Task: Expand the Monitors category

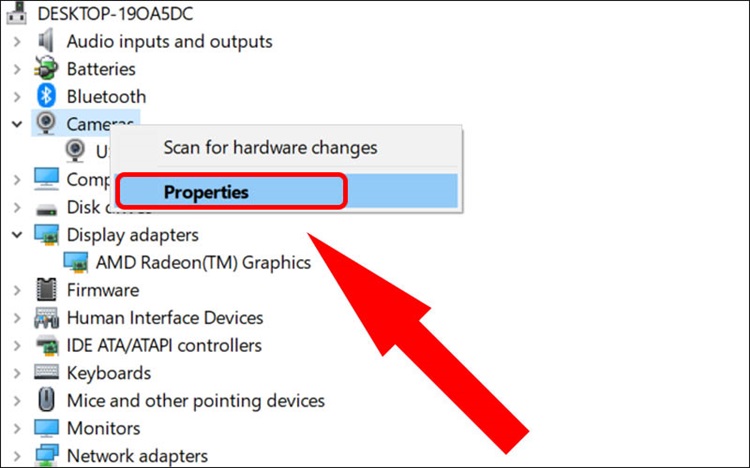Action: tap(17, 428)
